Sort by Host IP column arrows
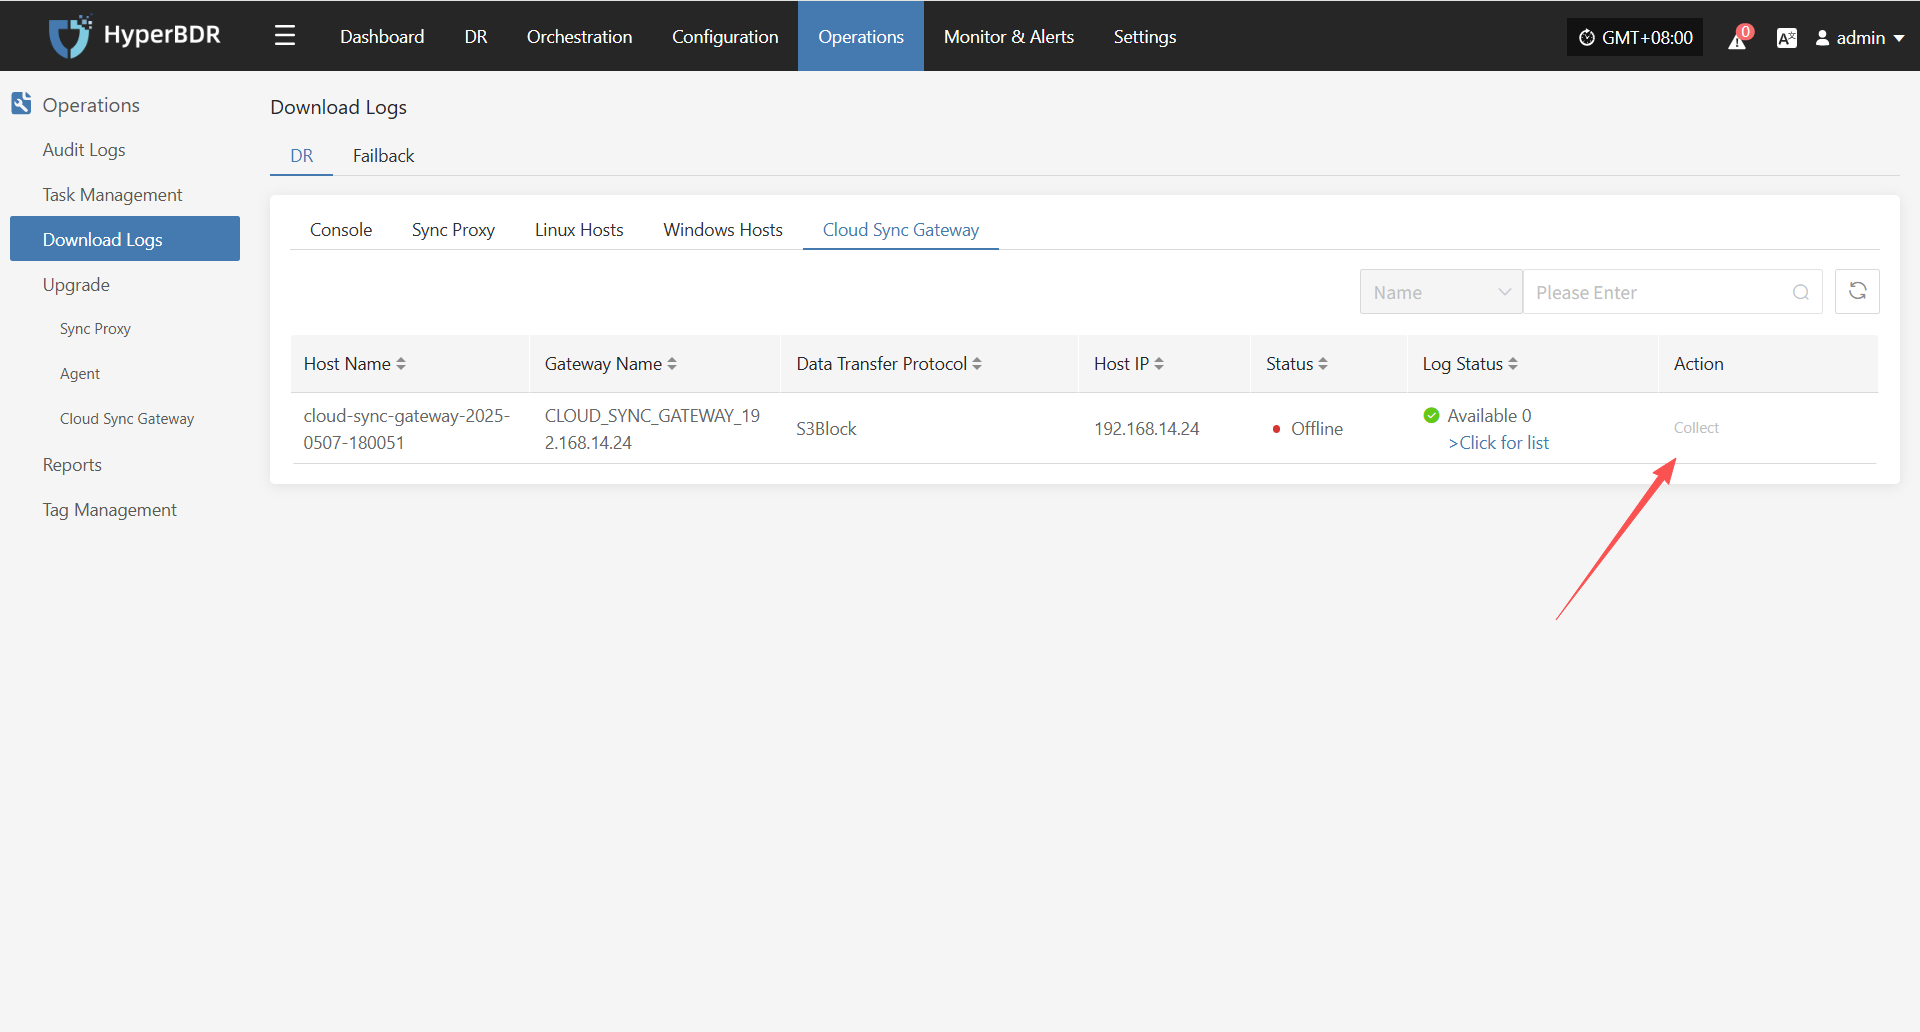 coord(1159,364)
